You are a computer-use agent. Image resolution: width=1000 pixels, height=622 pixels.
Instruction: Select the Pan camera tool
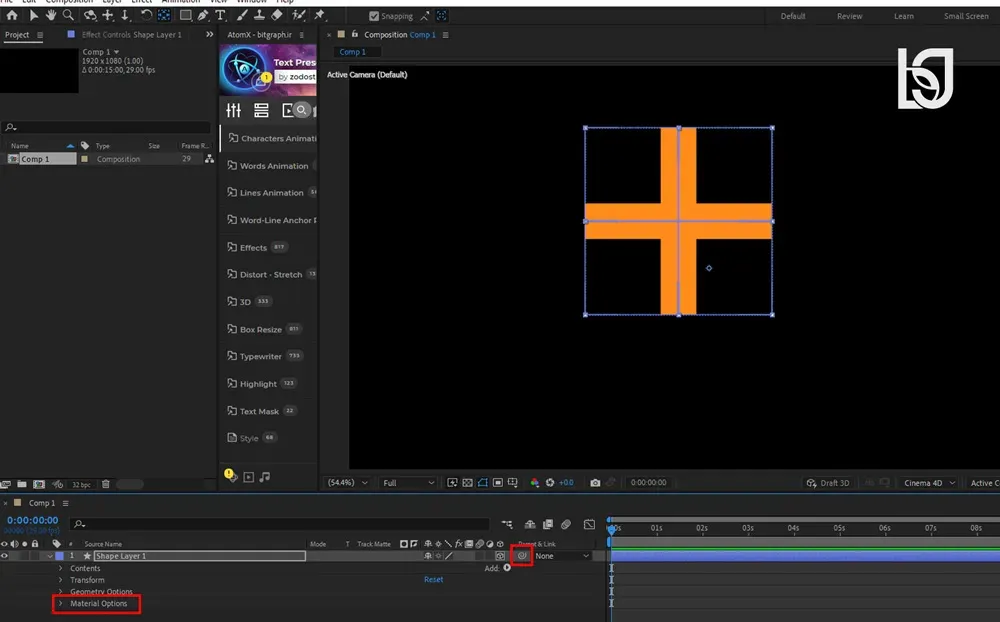(108, 15)
